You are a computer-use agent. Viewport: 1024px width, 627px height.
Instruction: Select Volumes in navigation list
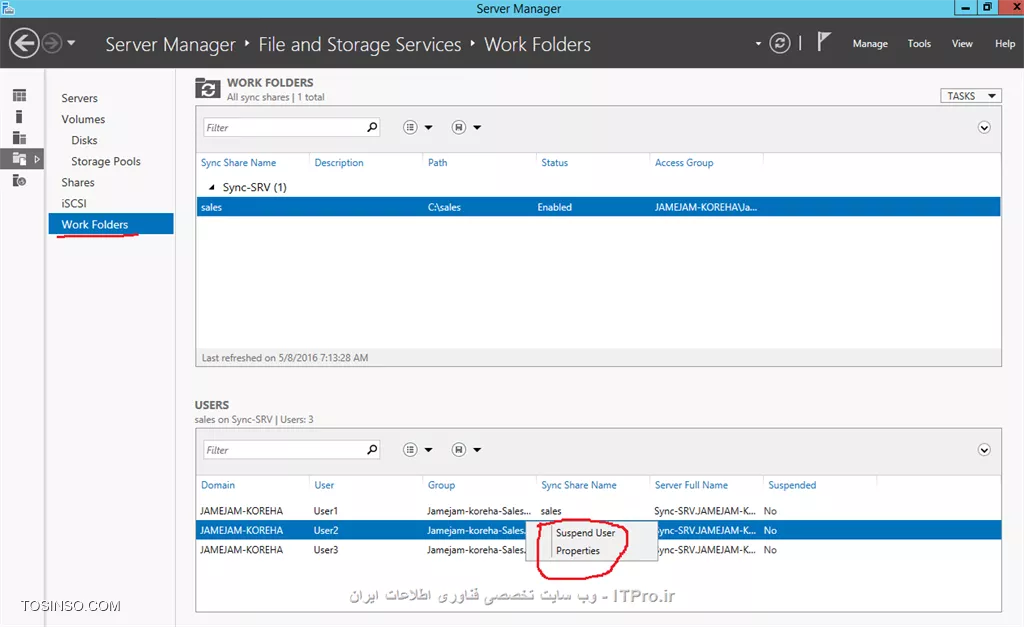tap(83, 119)
